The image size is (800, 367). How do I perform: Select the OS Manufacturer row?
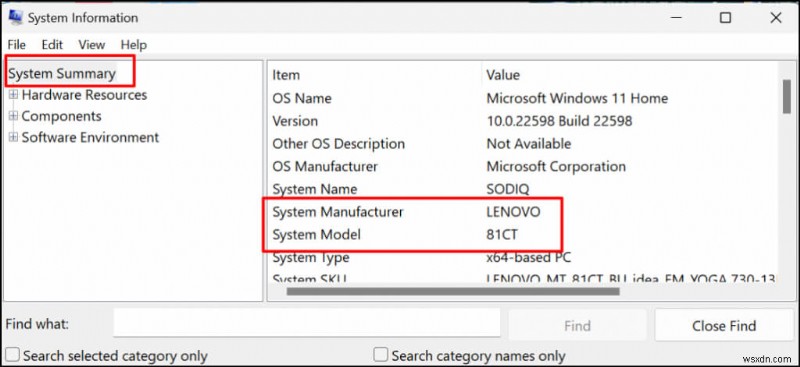523,166
